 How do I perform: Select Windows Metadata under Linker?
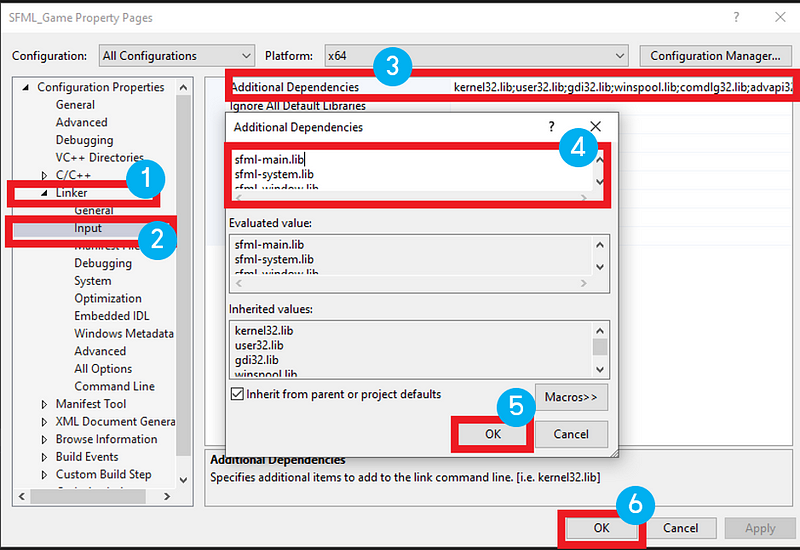(x=123, y=334)
